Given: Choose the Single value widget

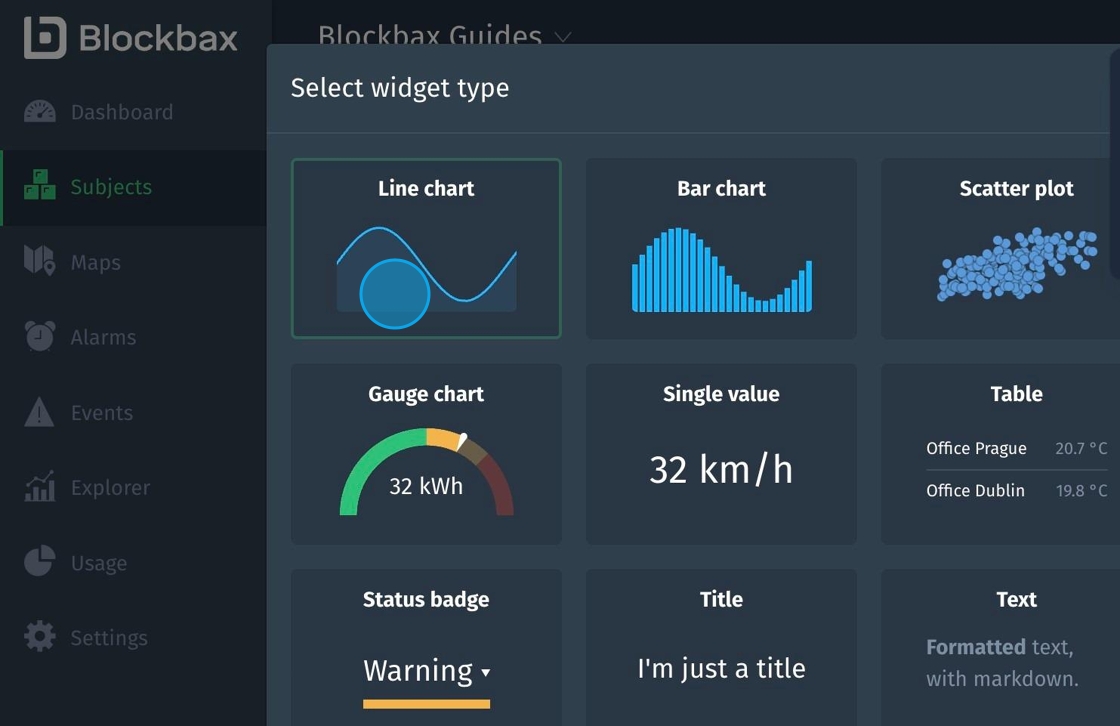Looking at the screenshot, I should click(721, 454).
